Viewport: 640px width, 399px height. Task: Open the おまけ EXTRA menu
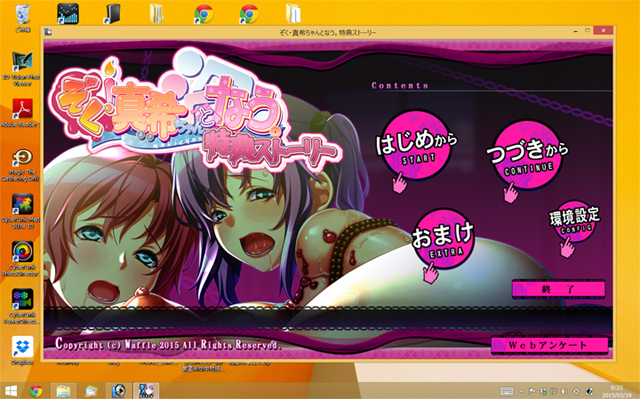point(443,239)
